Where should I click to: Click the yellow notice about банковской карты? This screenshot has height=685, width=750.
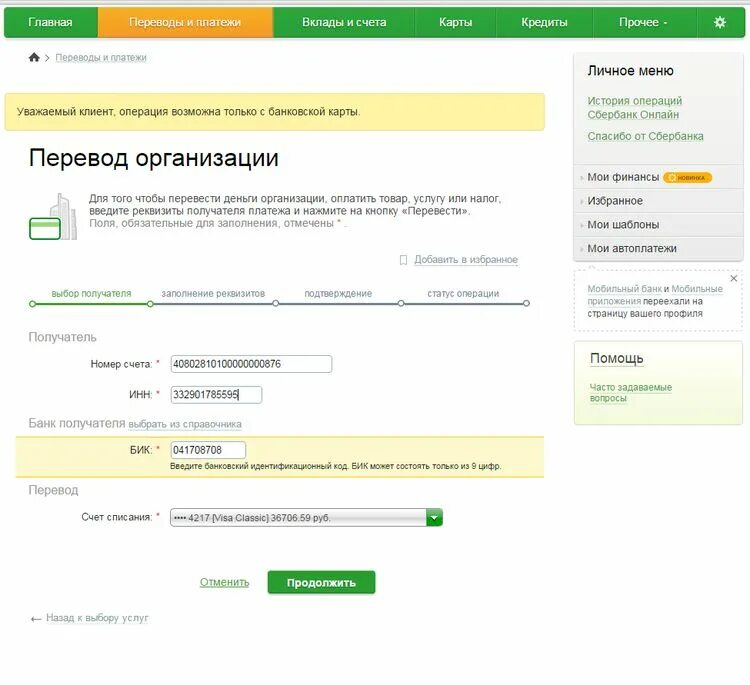(x=275, y=112)
